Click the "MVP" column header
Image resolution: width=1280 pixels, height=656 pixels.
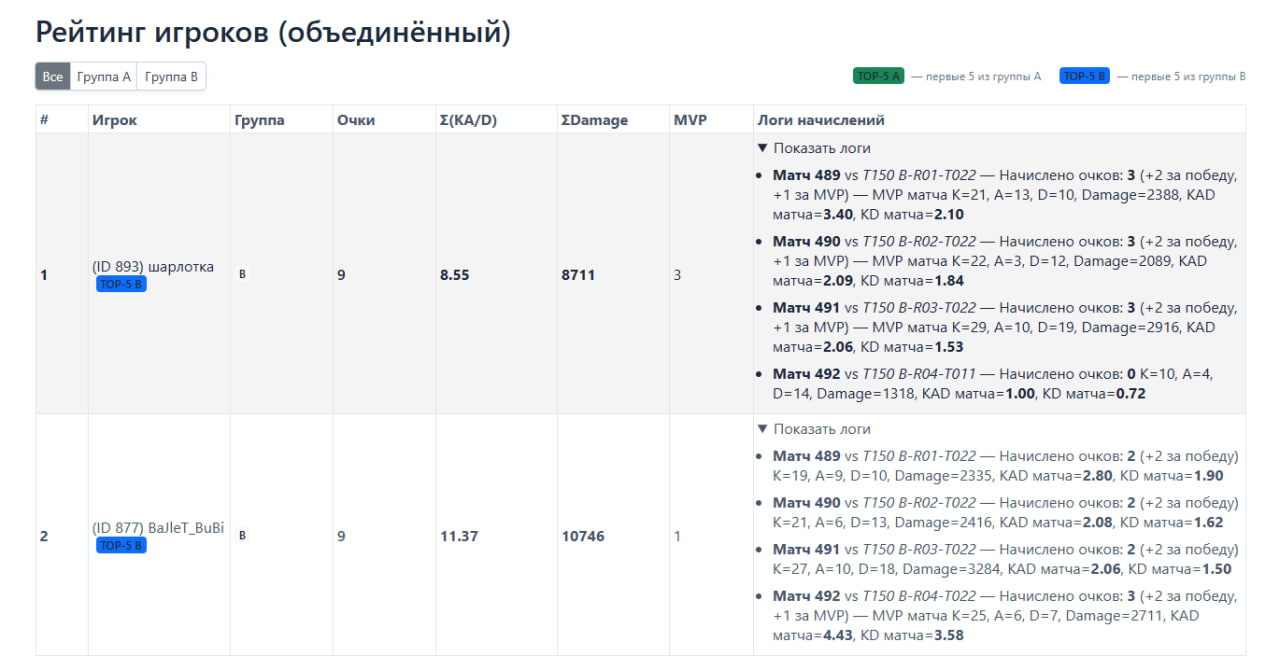[x=690, y=120]
